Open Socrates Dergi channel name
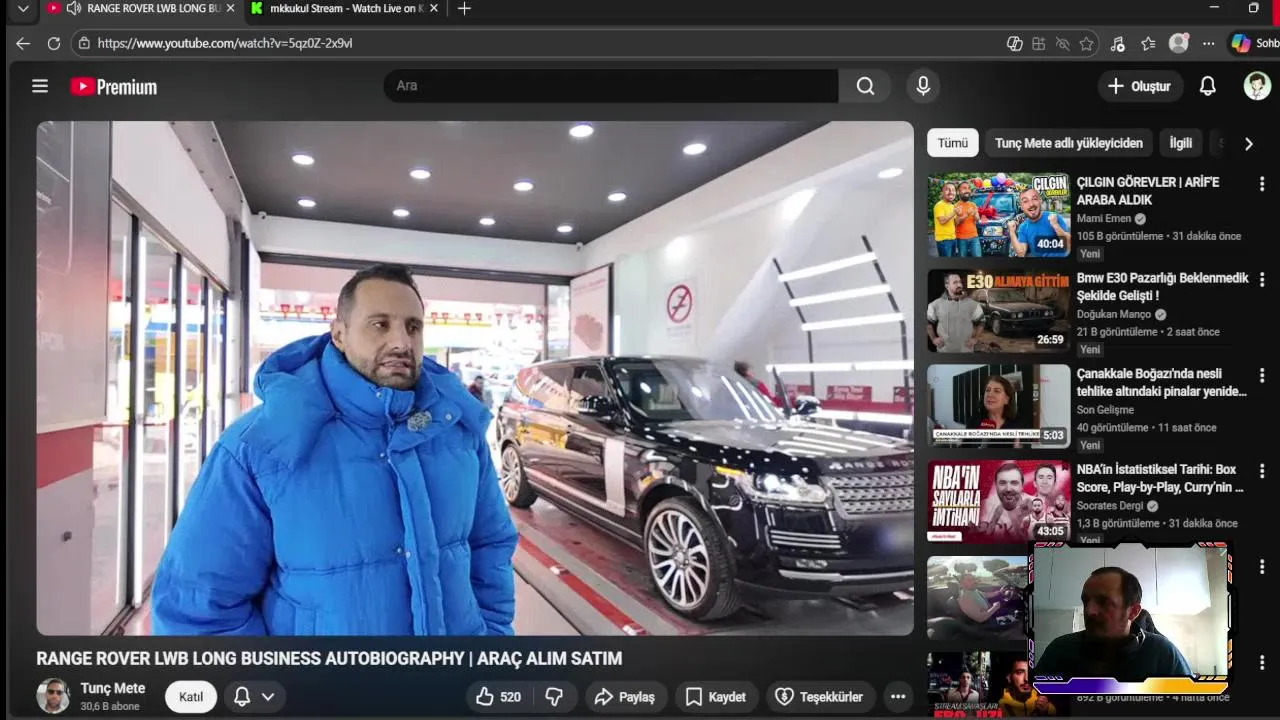 point(1109,506)
